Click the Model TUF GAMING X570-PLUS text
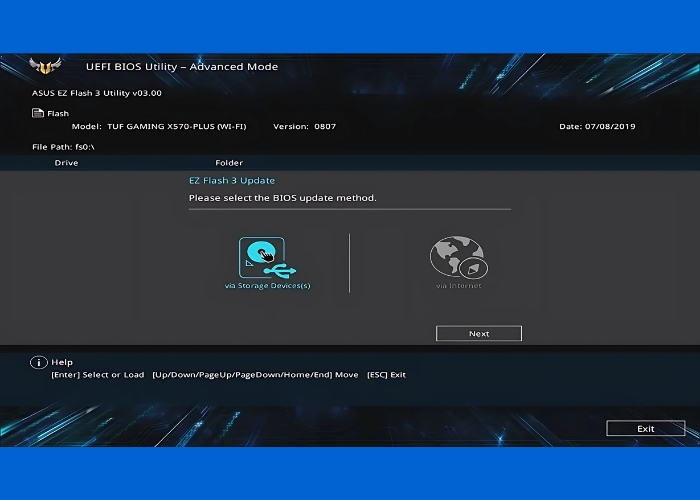The height and width of the screenshot is (500, 700). [x=158, y=127]
